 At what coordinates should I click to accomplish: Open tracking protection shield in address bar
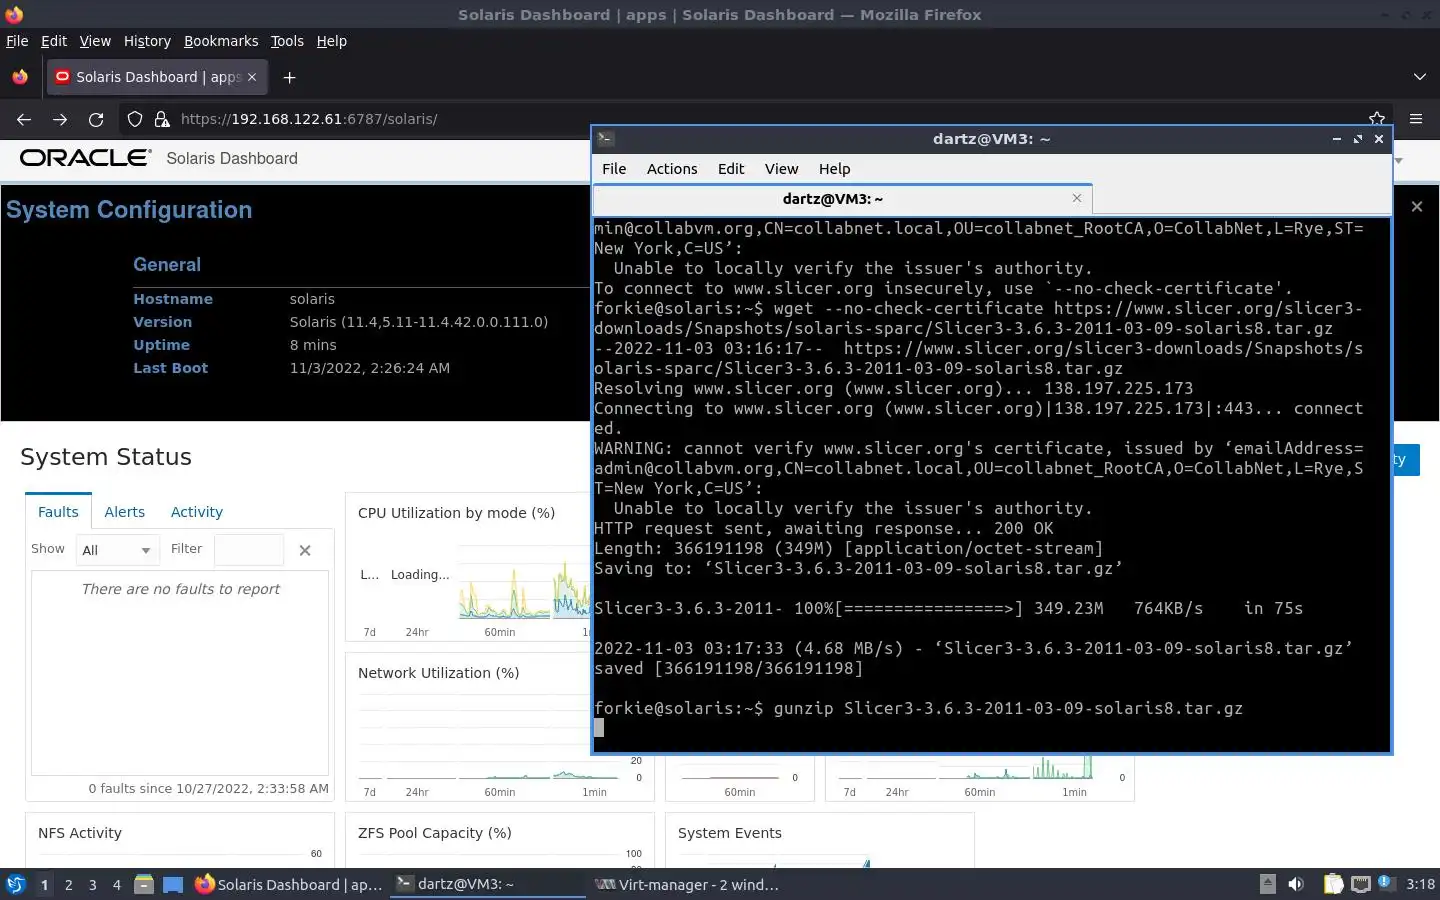[135, 119]
